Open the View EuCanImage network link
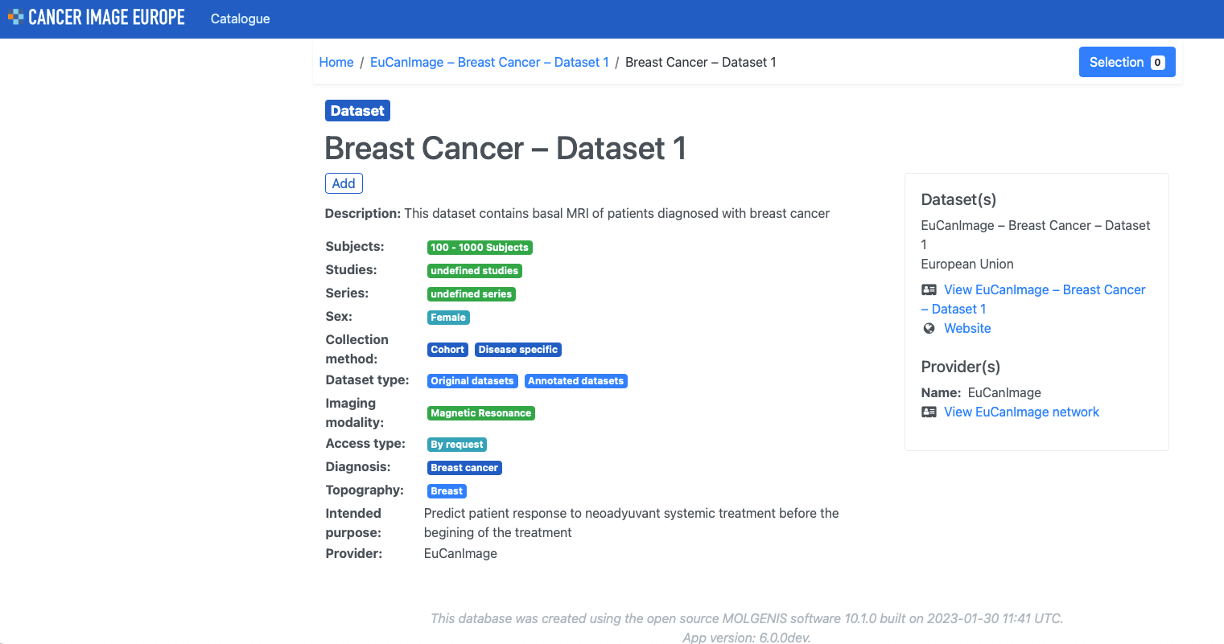The height and width of the screenshot is (644, 1224). [1021, 412]
